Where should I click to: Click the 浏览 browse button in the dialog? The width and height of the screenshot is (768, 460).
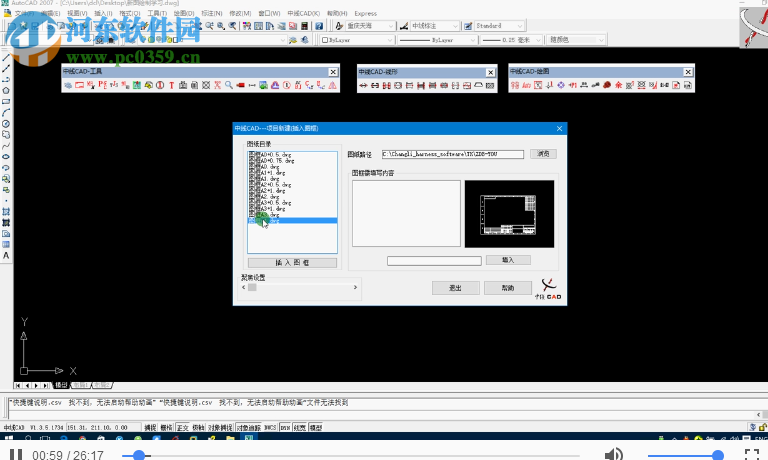[x=543, y=154]
